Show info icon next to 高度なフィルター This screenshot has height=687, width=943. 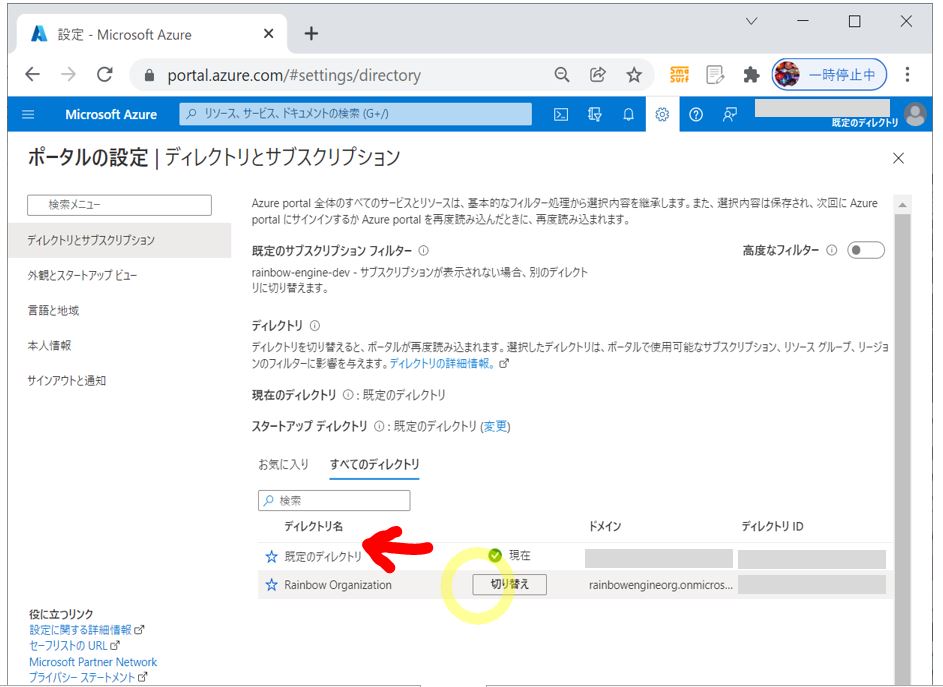click(x=831, y=250)
